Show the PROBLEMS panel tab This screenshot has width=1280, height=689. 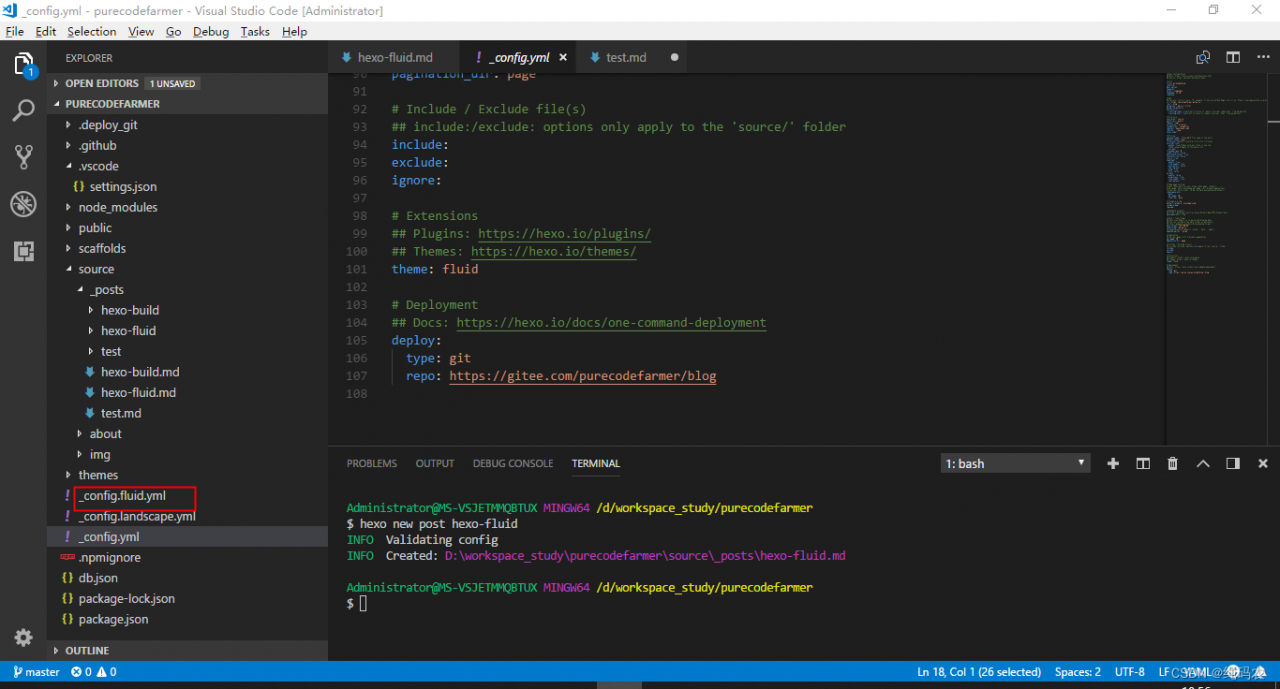click(372, 463)
